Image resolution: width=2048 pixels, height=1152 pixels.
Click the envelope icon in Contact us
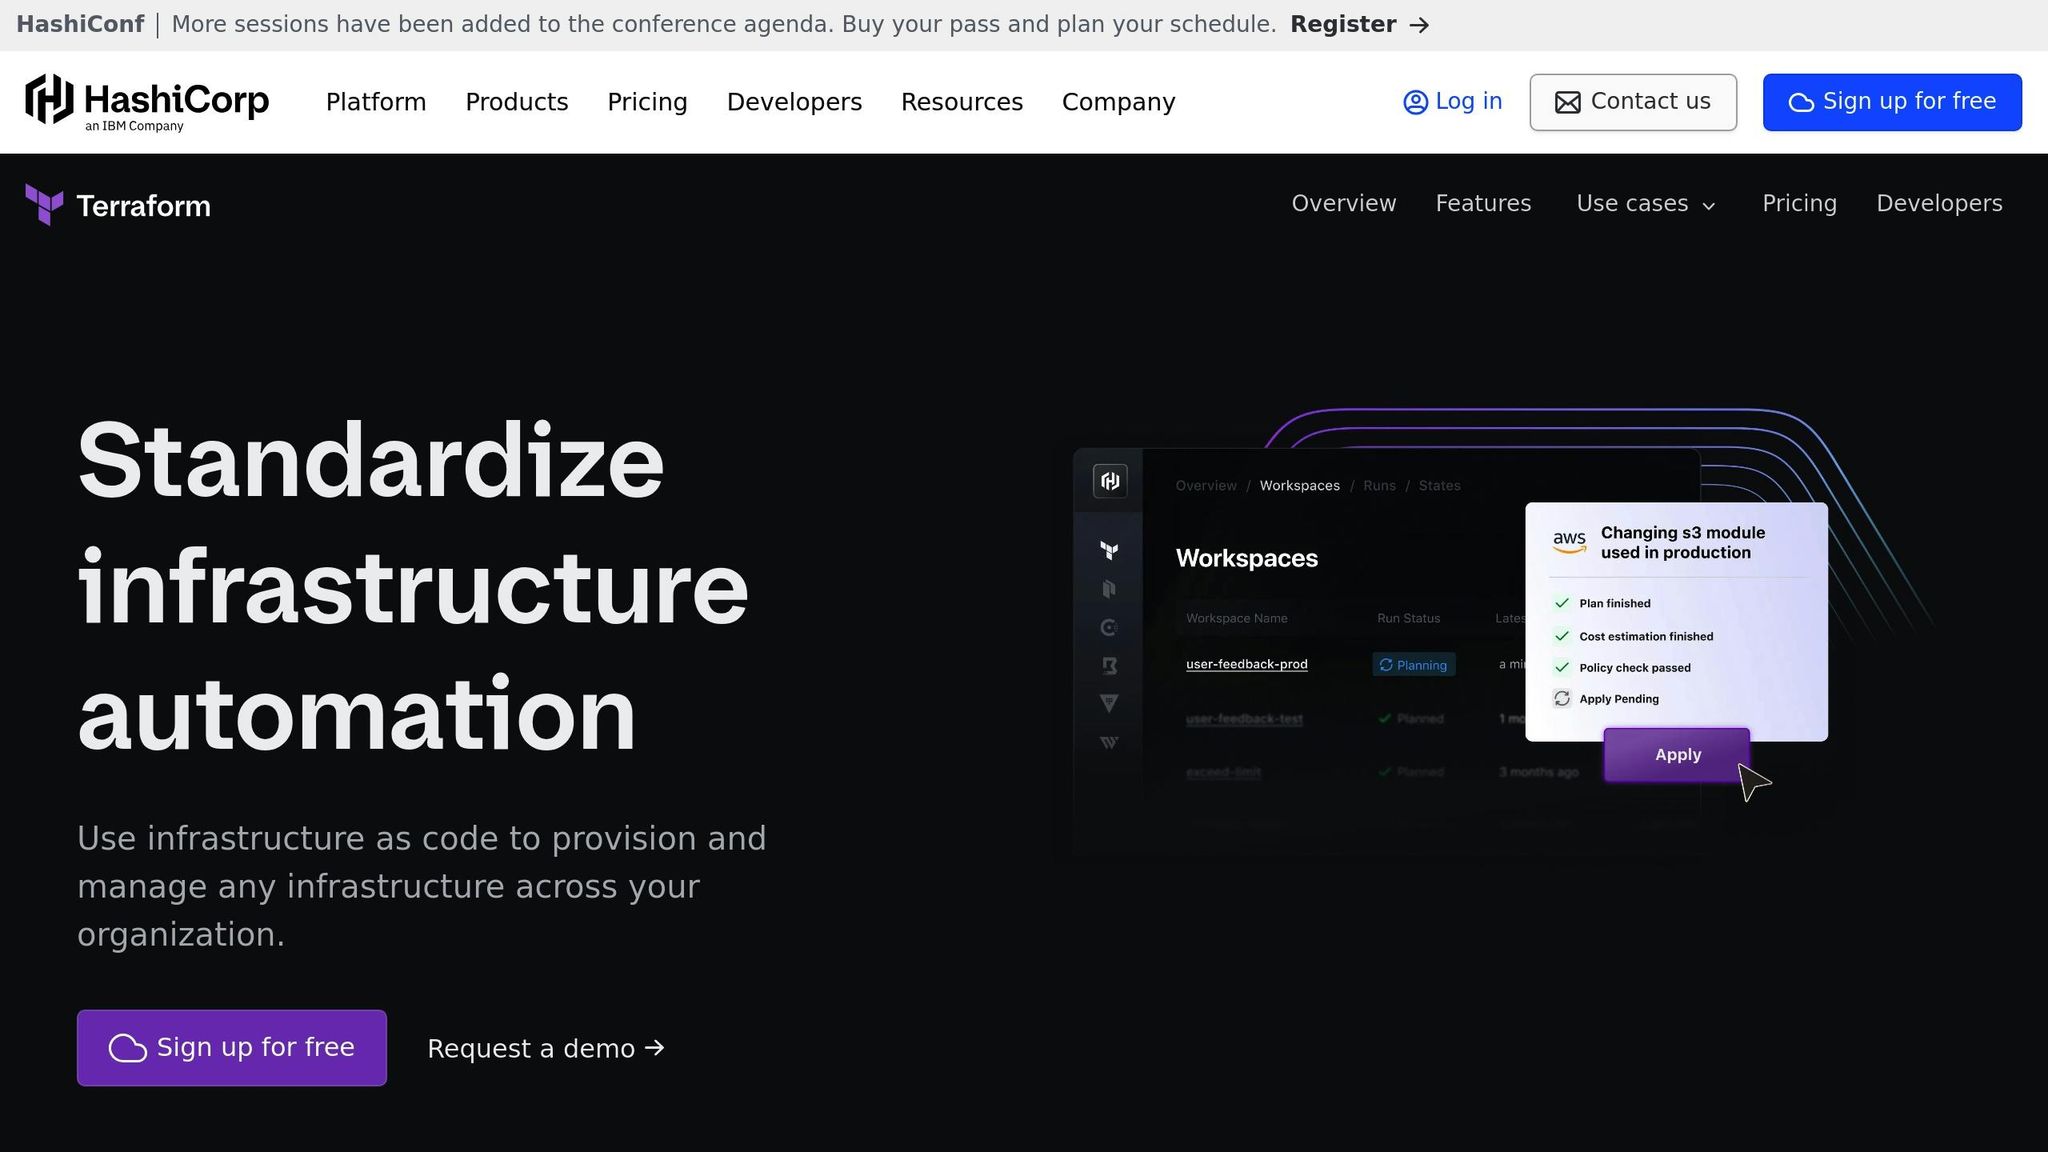[1568, 102]
